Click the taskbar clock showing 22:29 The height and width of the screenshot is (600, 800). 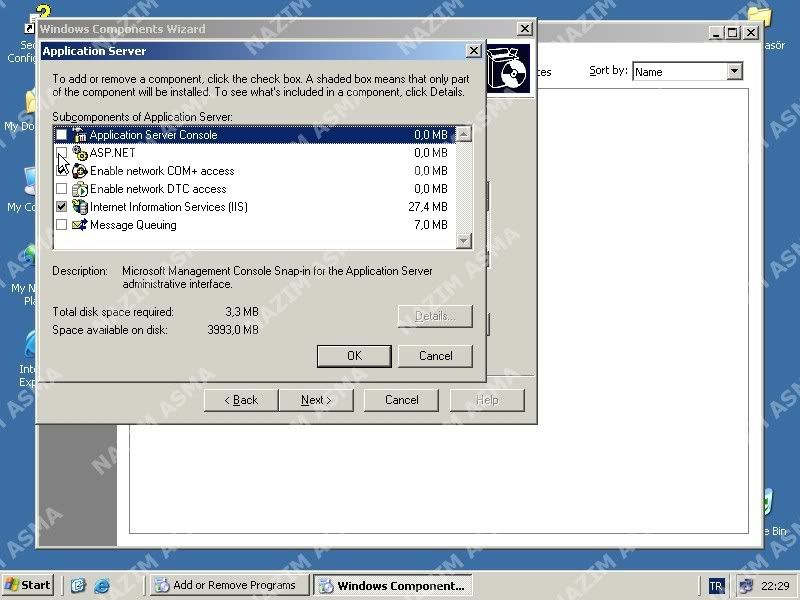point(775,586)
